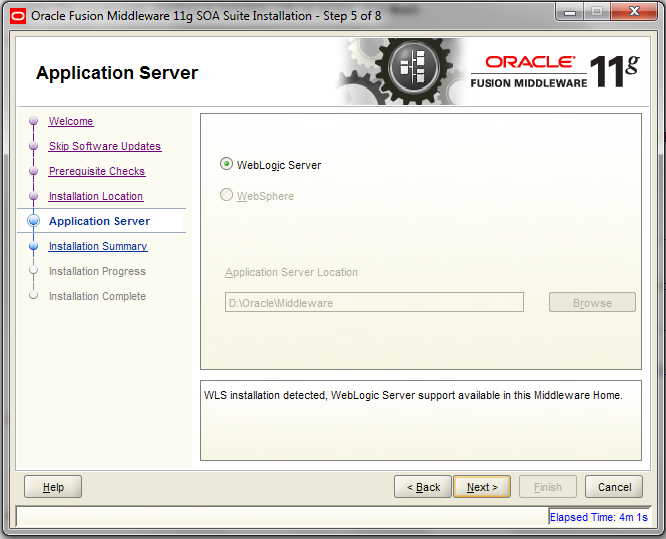
Task: Open the Installation Summary step
Action: pos(98,246)
